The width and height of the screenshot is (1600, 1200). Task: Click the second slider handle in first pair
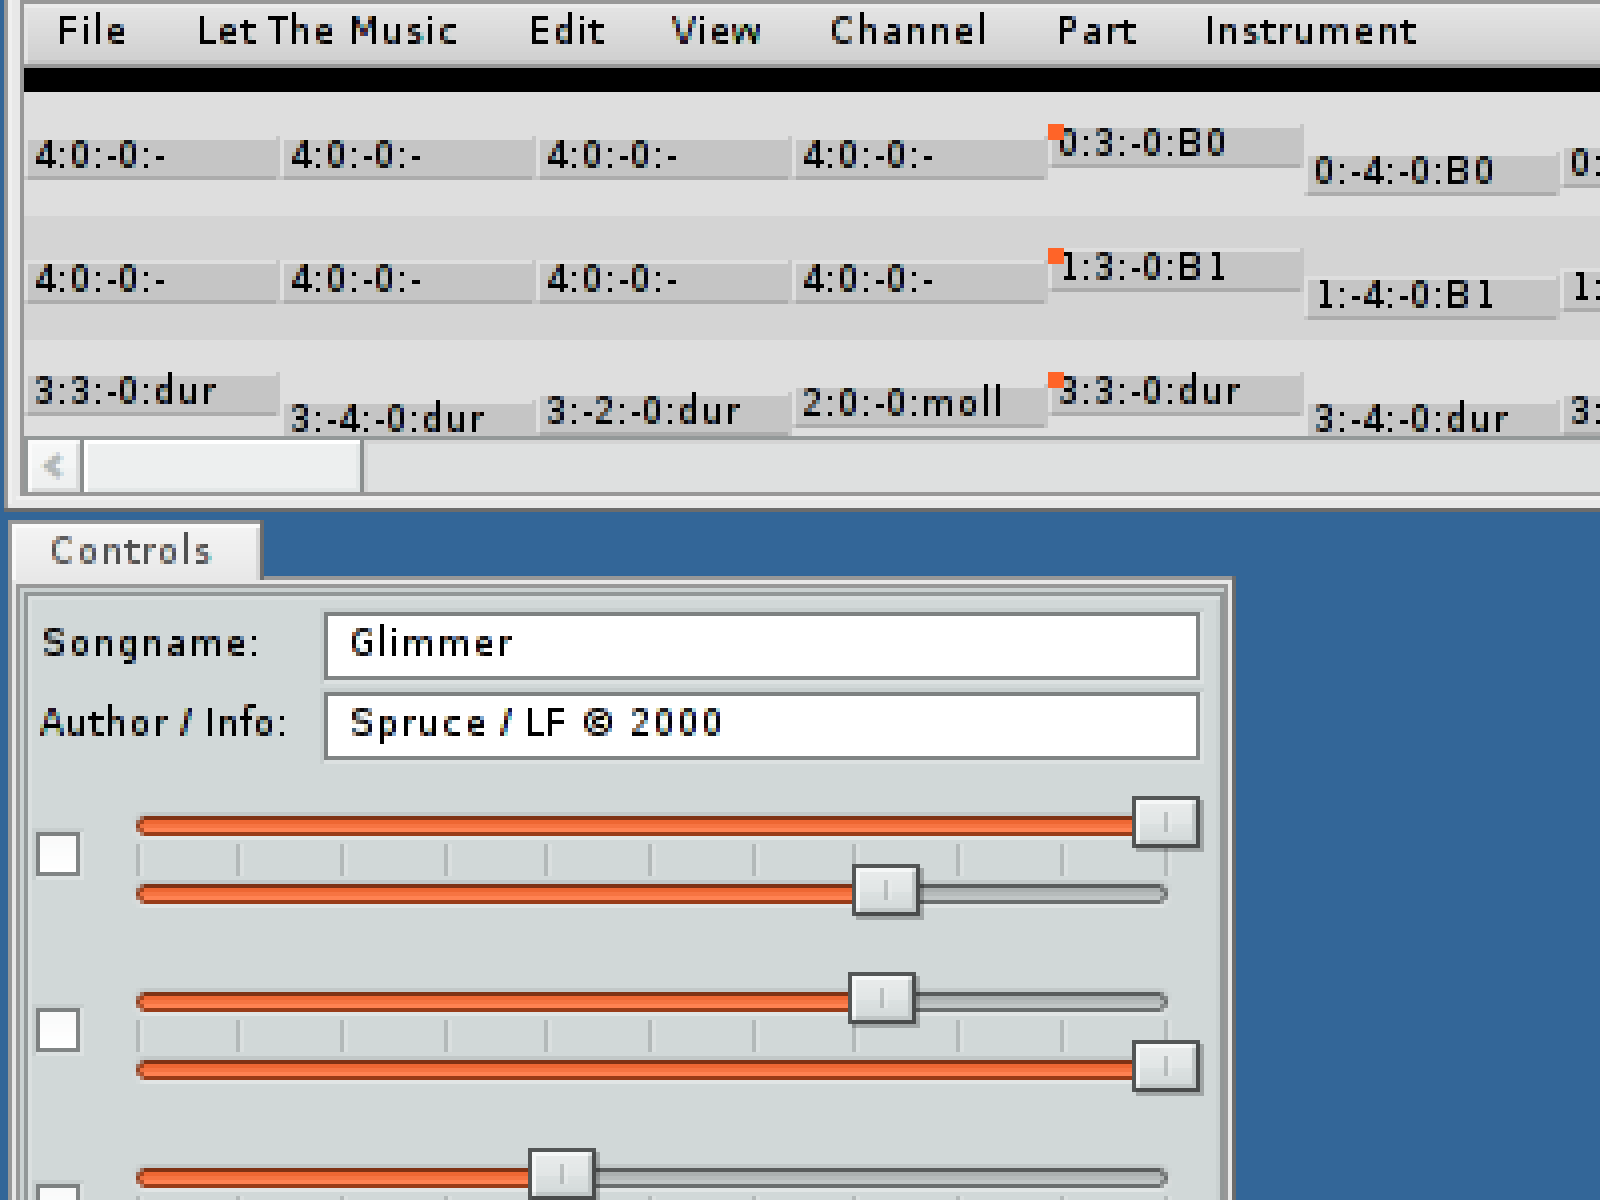pyautogui.click(x=886, y=891)
